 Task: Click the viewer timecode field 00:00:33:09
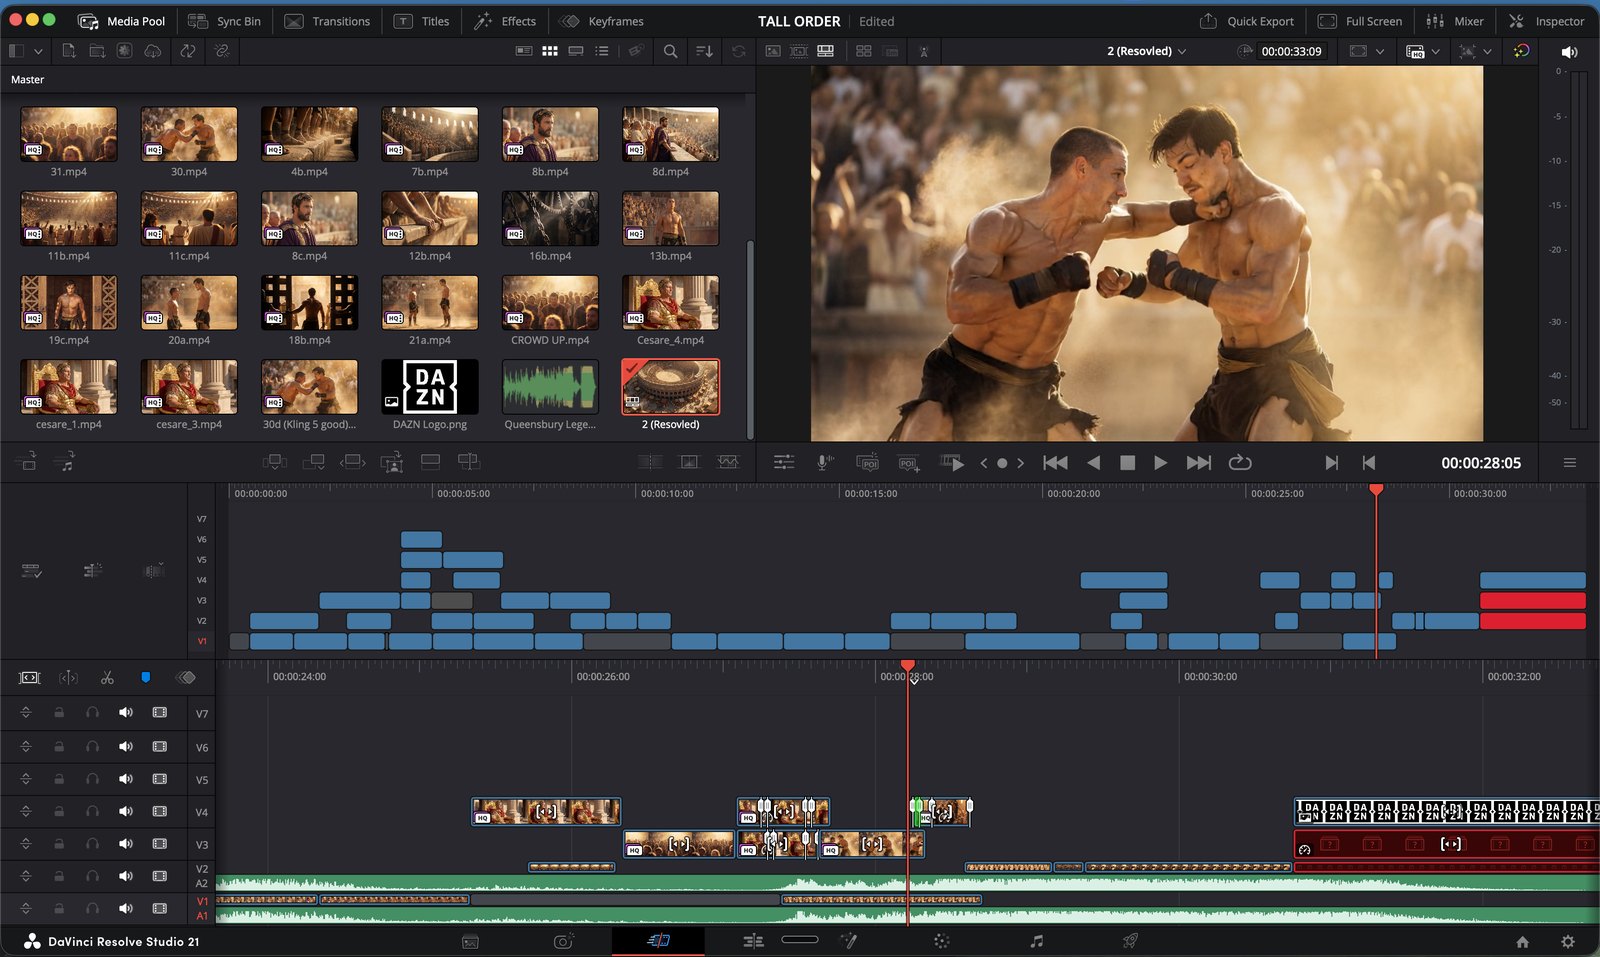(1291, 51)
